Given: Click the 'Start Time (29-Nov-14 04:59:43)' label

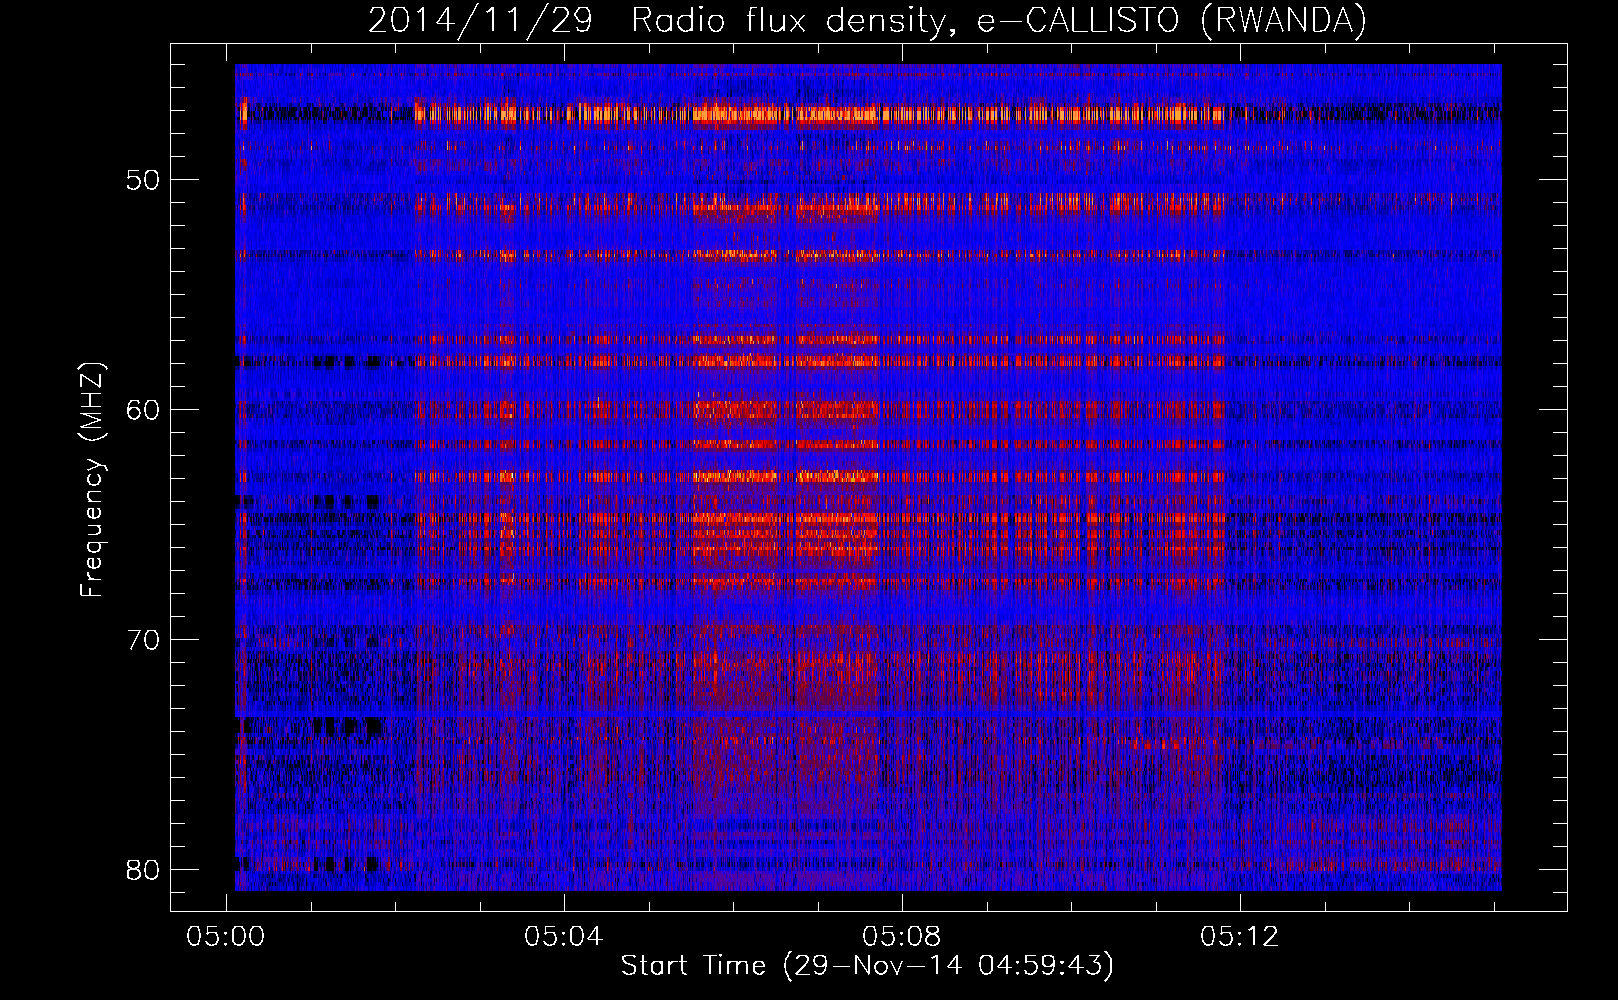Looking at the screenshot, I should [x=867, y=966].
